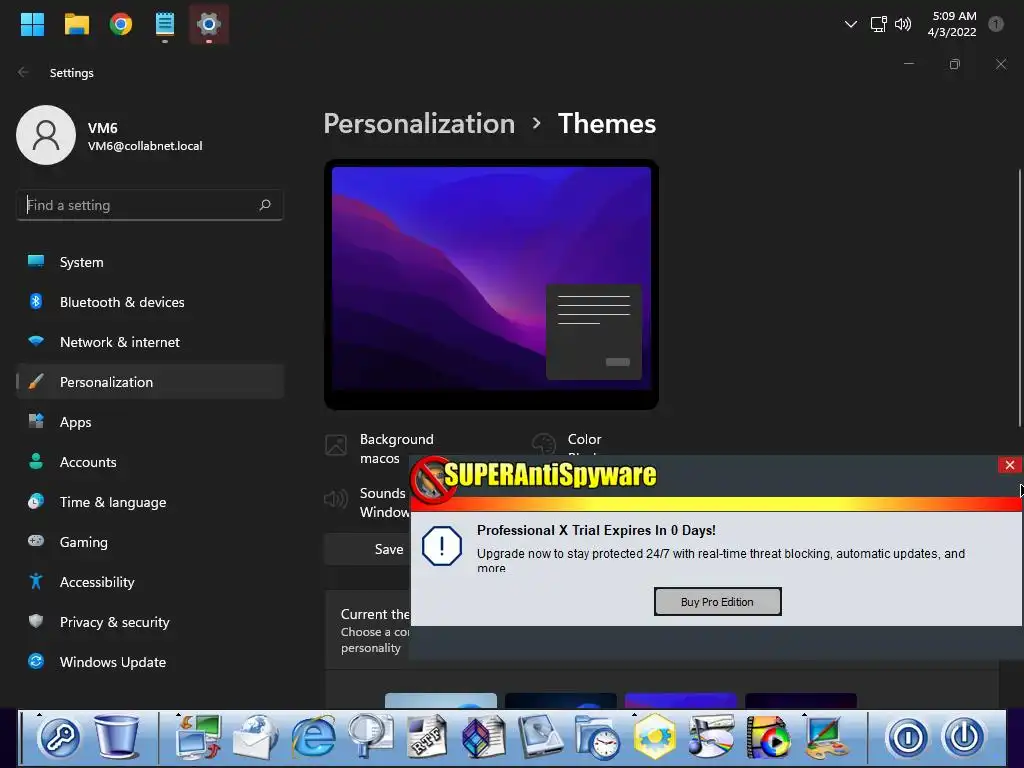Viewport: 1024px width, 768px height.
Task: Open the Color theme option
Action: pos(567,443)
